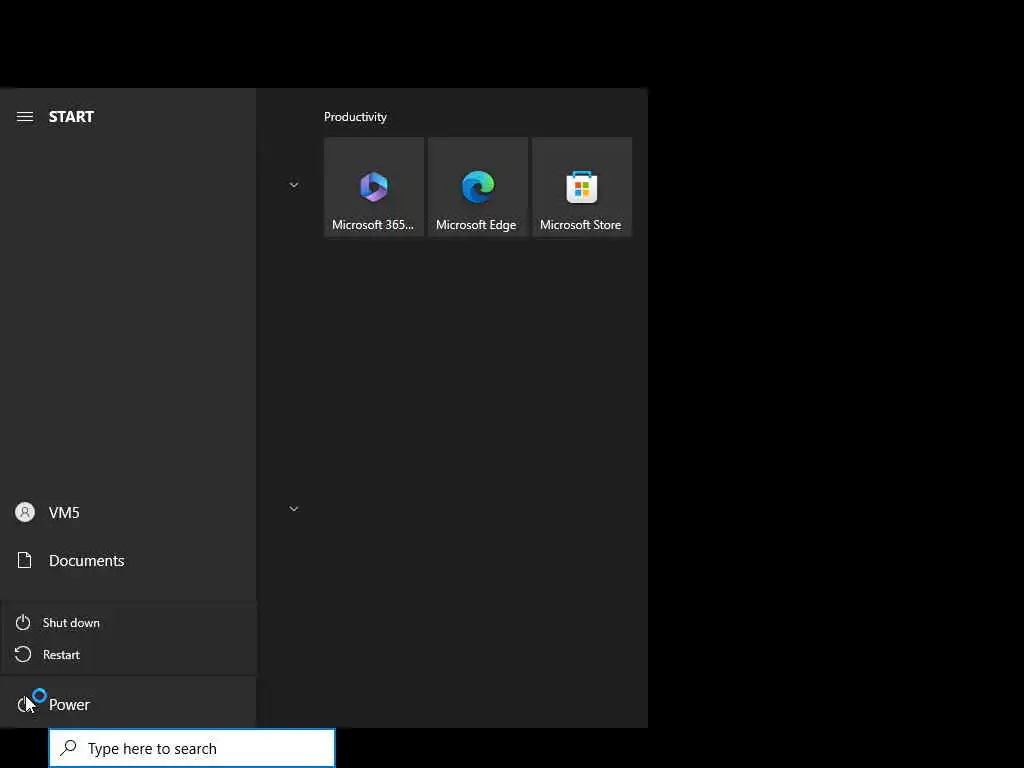Screen dimensions: 1024x768
Task: Choose Shut down from the power menu
Action: (129, 622)
